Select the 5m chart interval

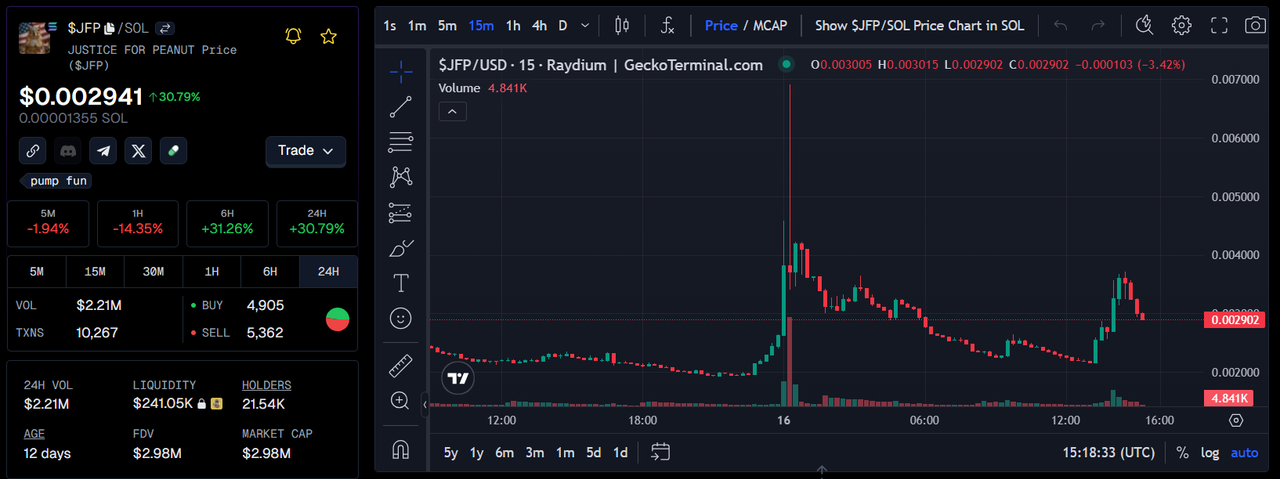[x=447, y=25]
